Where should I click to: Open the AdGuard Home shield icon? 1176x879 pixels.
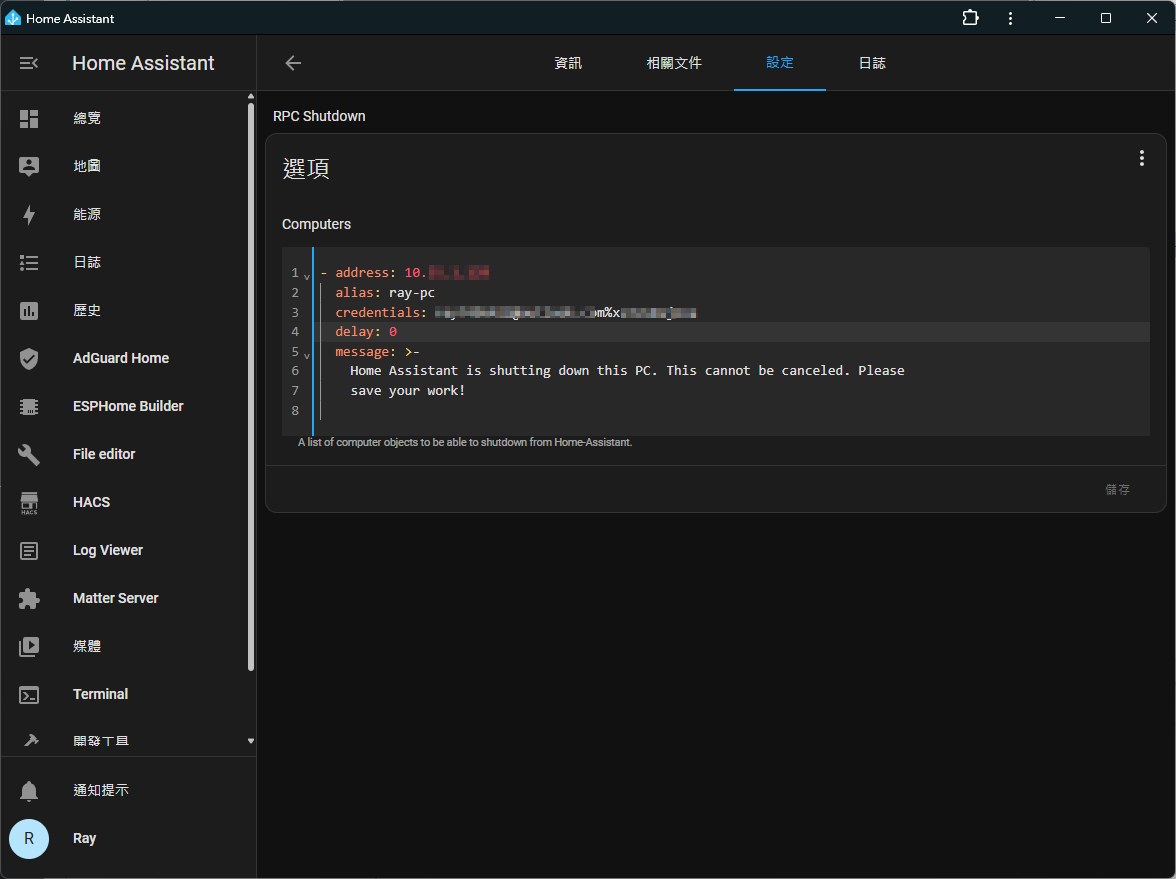click(x=28, y=358)
